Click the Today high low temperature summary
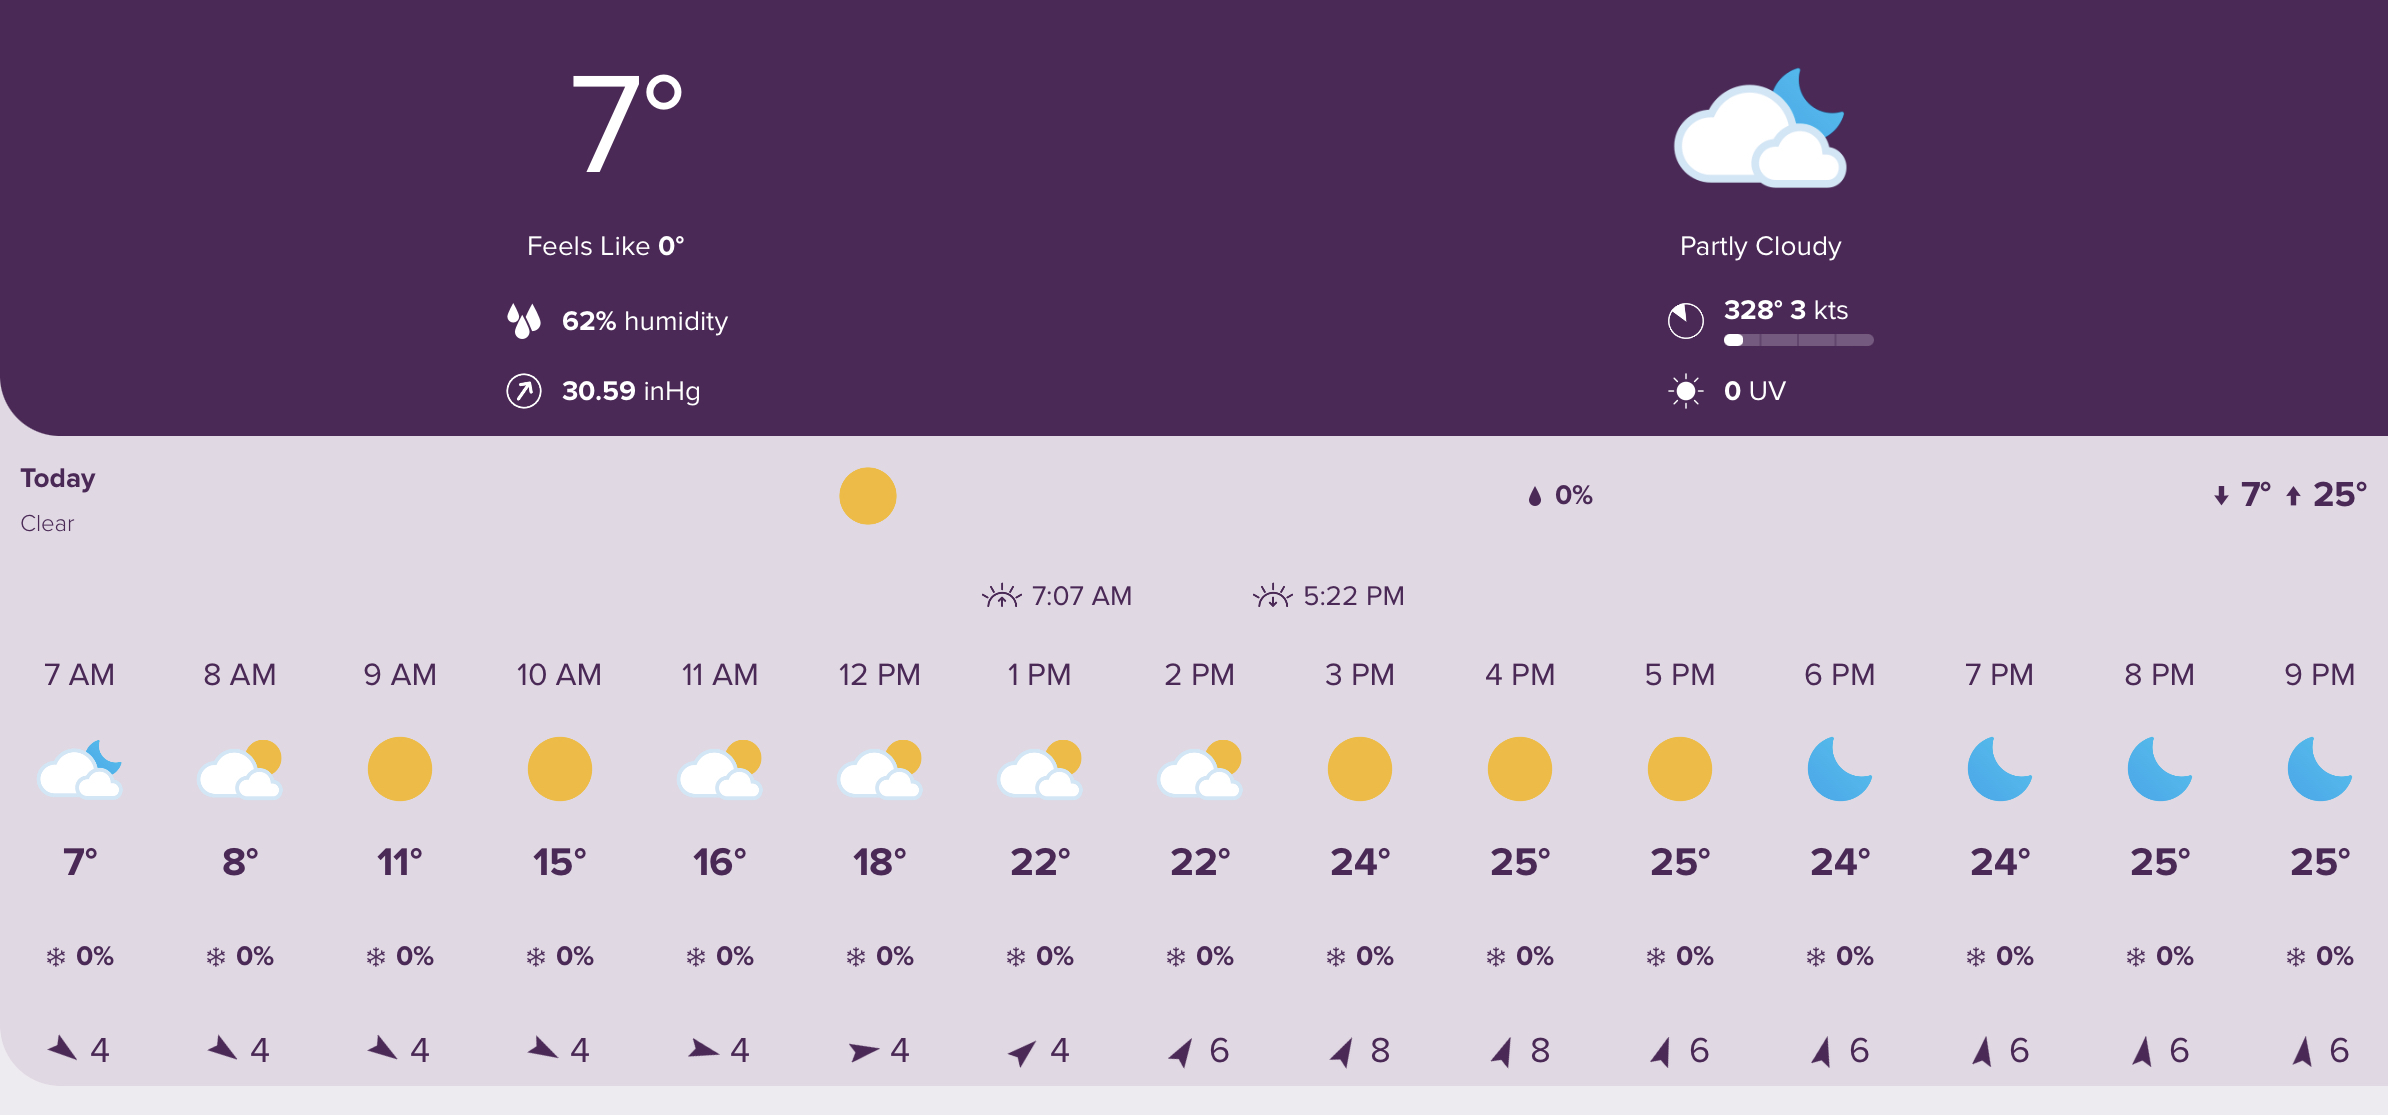2388x1115 pixels. pyautogui.click(x=2289, y=495)
